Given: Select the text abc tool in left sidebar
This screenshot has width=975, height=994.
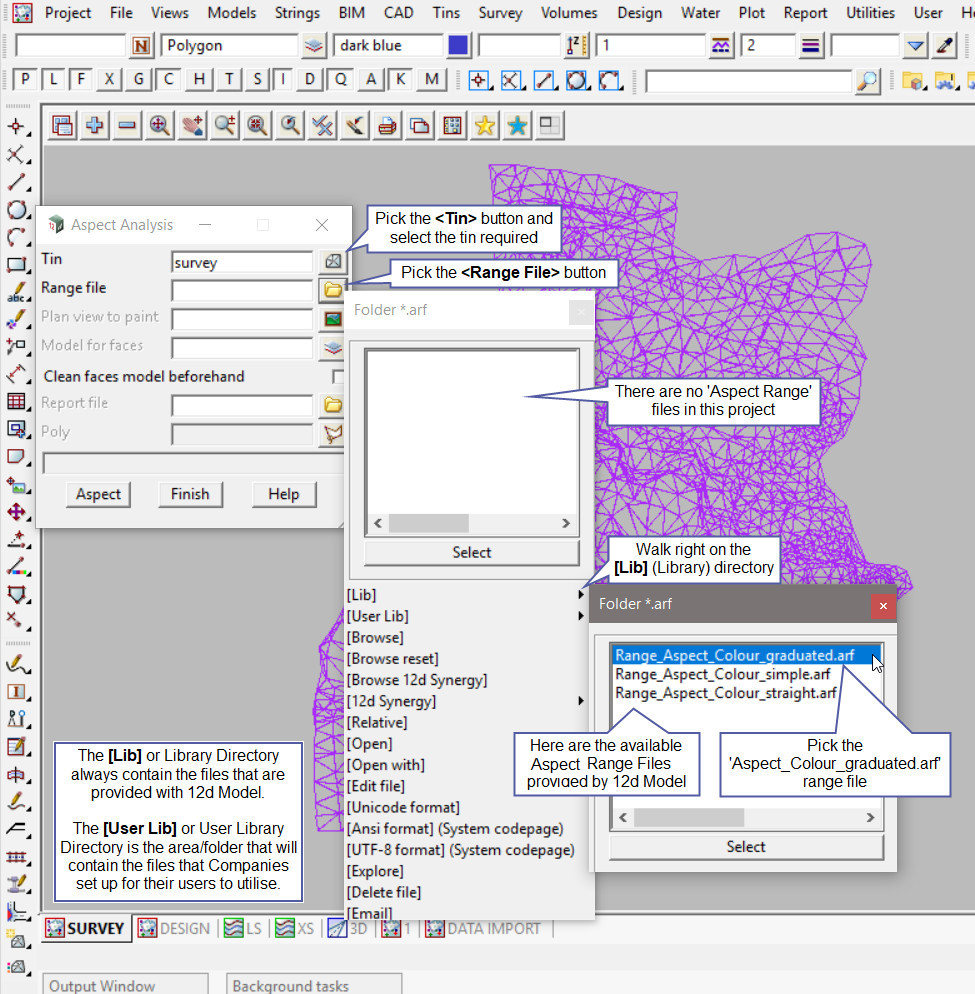Looking at the screenshot, I should (17, 292).
